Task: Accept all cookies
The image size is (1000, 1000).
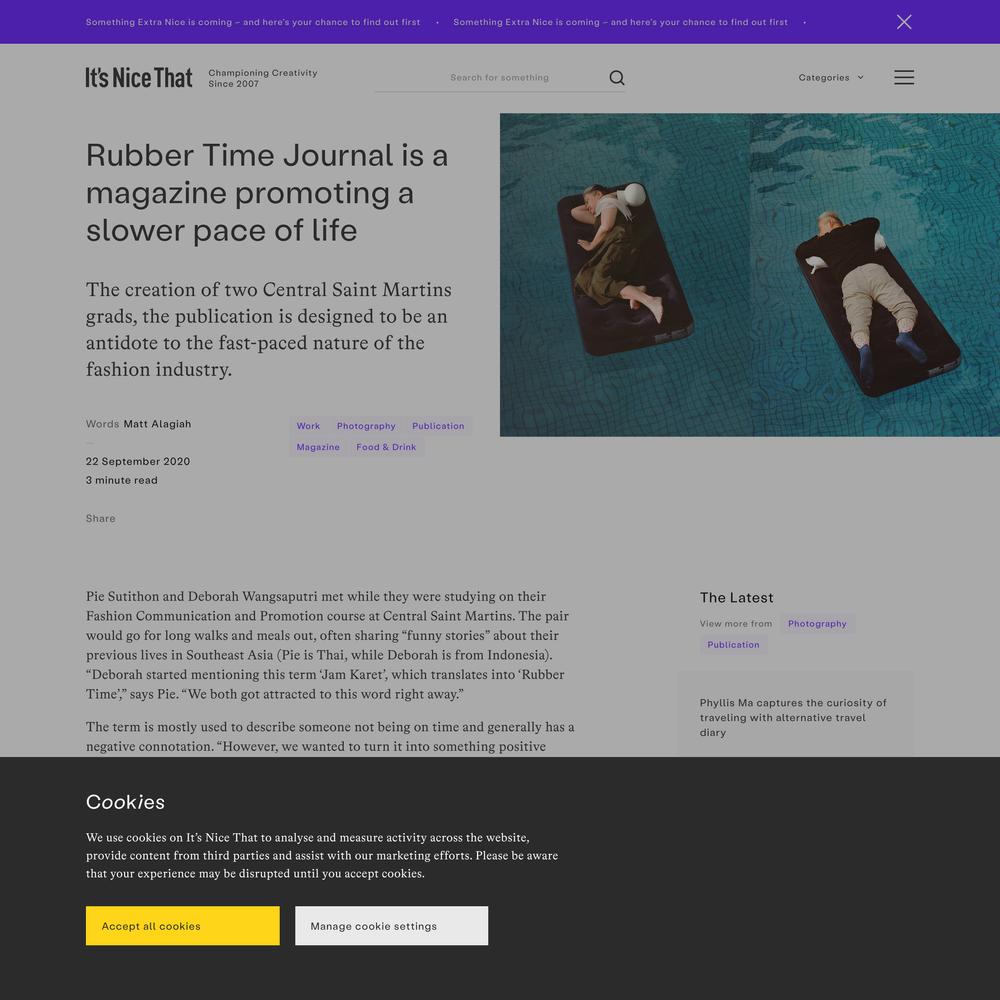Action: [x=182, y=925]
